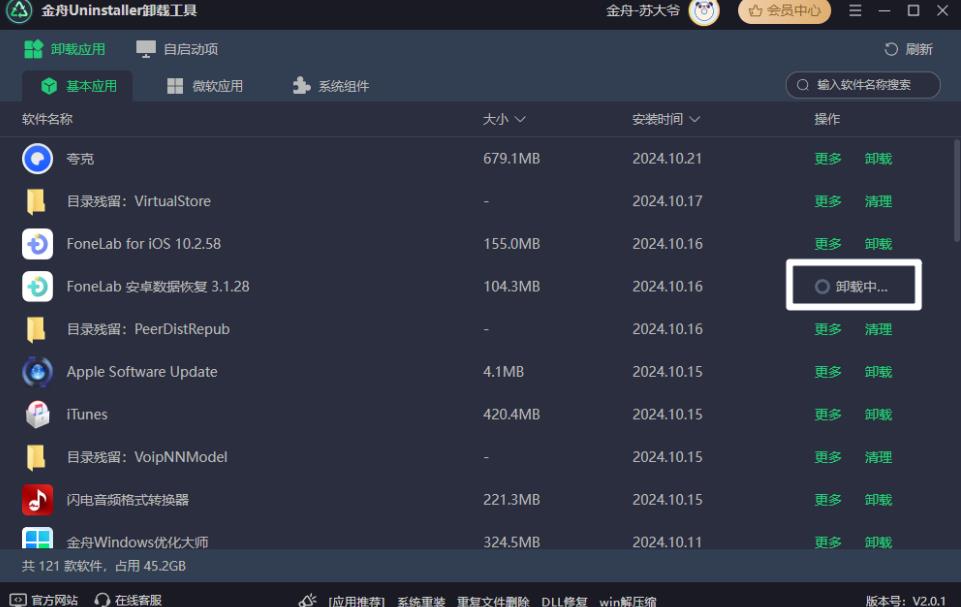Select the 夸克 app name
Image resolution: width=961 pixels, height=607 pixels.
(80, 159)
